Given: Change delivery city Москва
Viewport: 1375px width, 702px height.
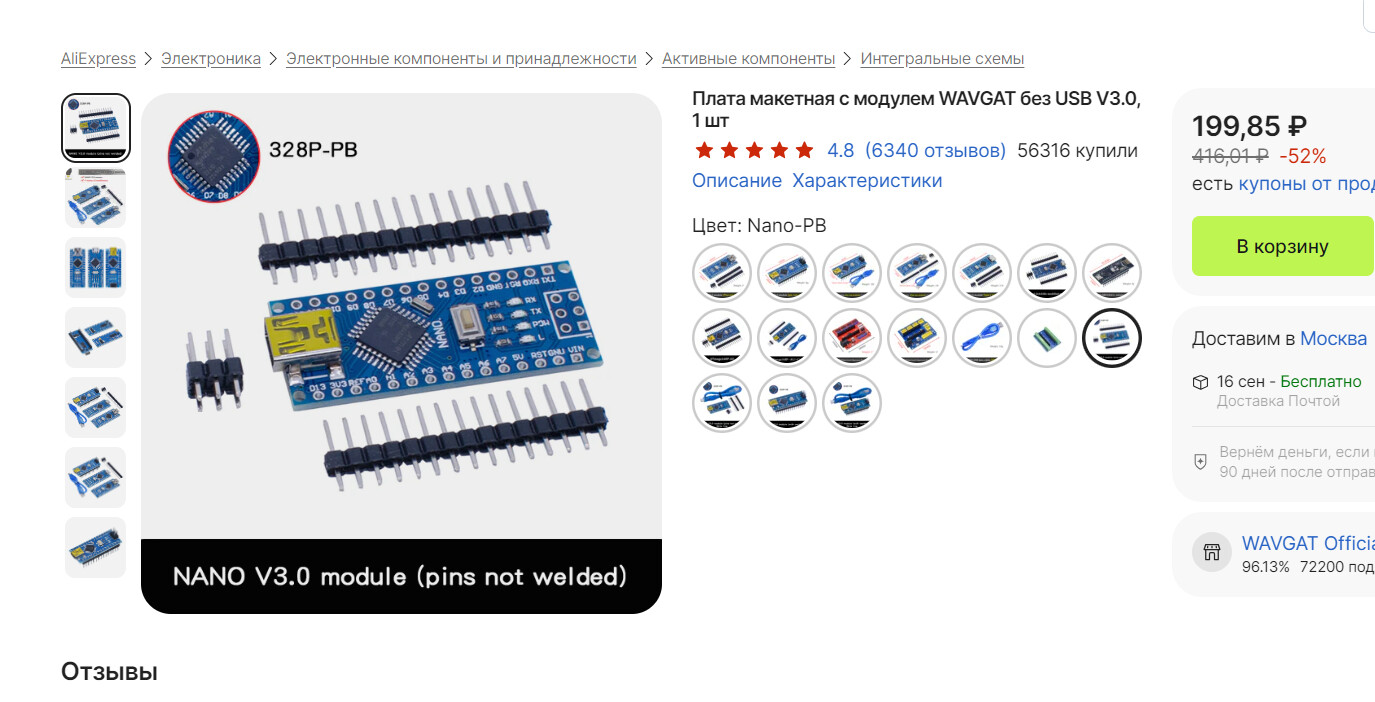Looking at the screenshot, I should [1333, 339].
